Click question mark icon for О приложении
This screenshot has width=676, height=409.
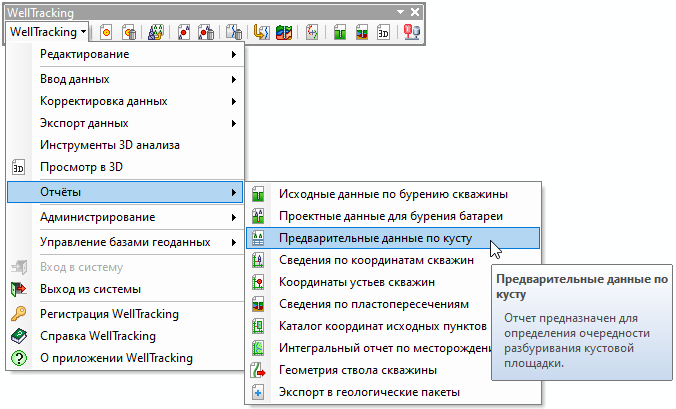[x=17, y=358]
